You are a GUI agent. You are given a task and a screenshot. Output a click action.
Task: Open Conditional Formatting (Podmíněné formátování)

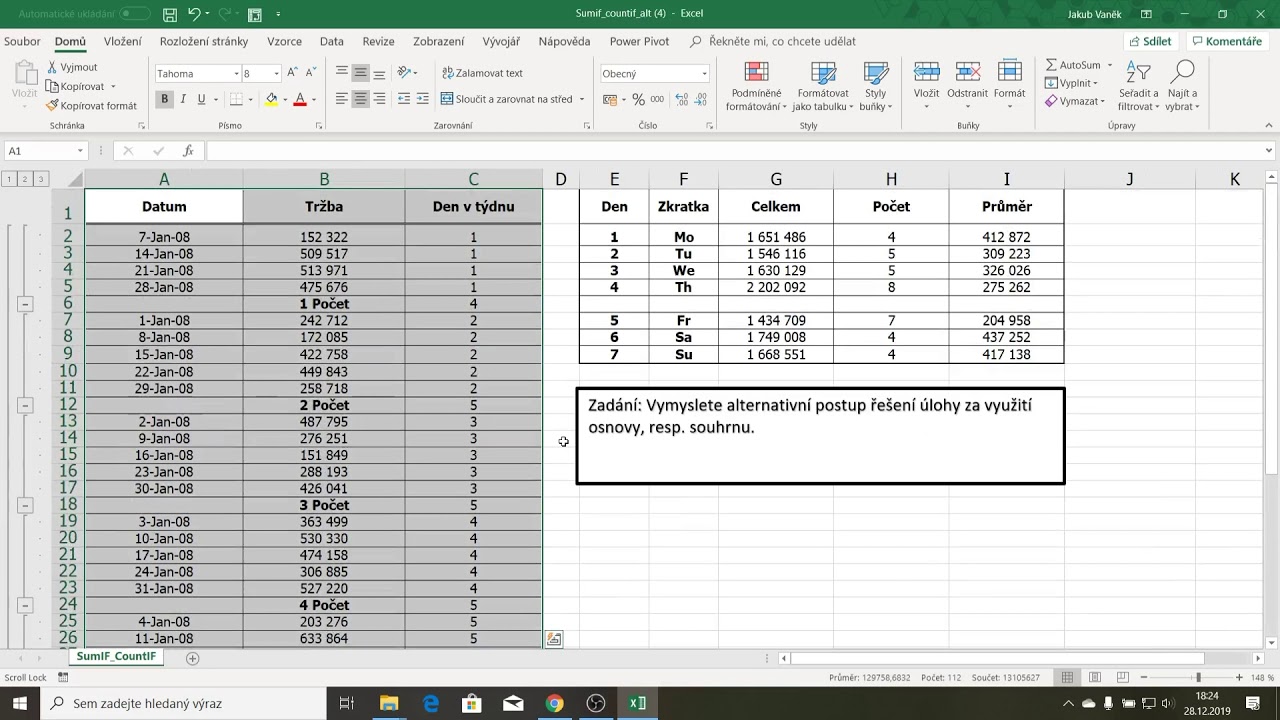coord(757,87)
